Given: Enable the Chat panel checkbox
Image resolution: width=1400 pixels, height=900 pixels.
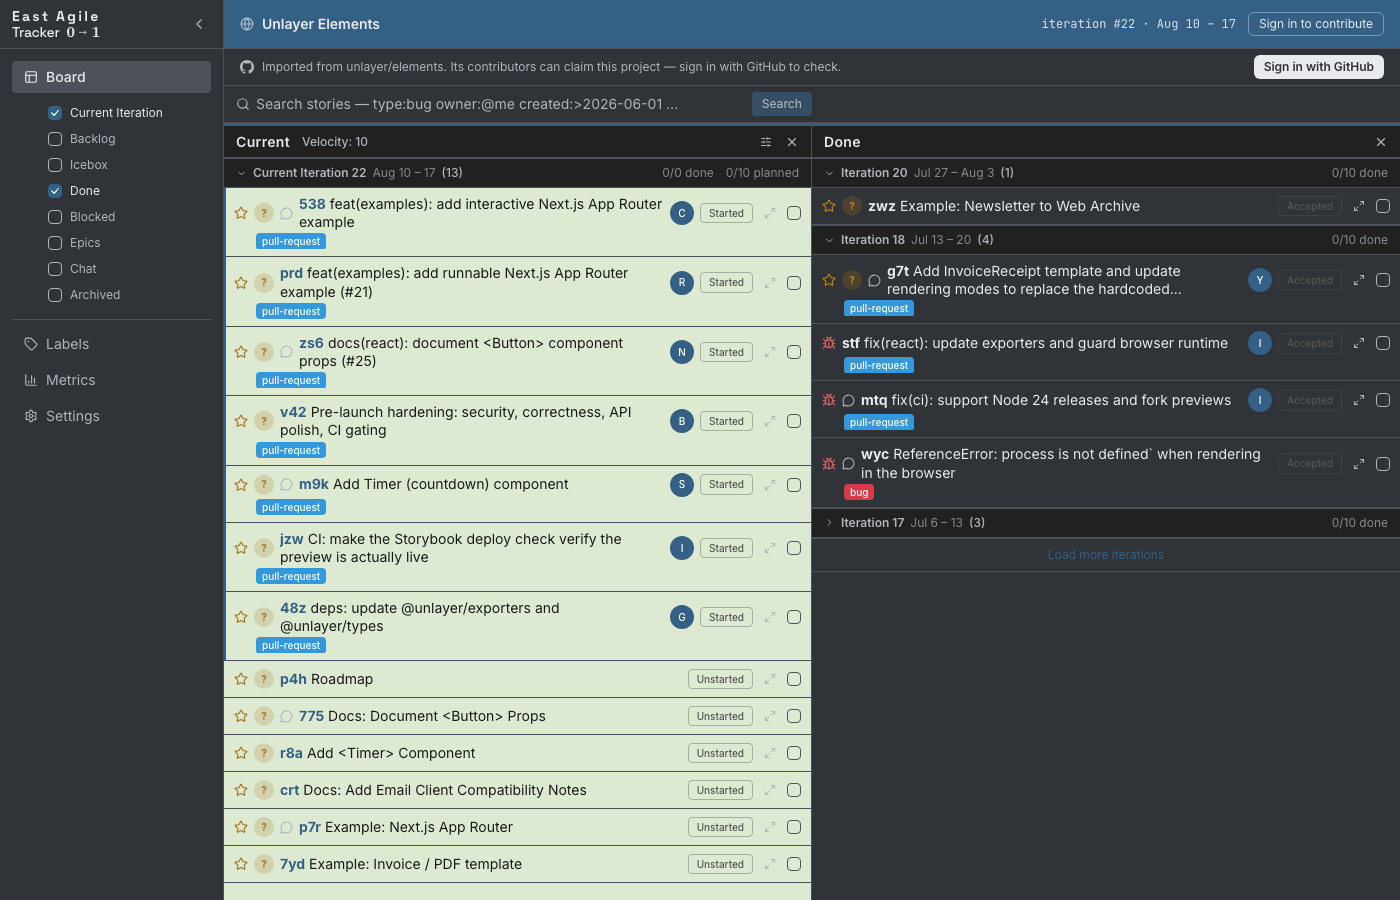Looking at the screenshot, I should 55,269.
